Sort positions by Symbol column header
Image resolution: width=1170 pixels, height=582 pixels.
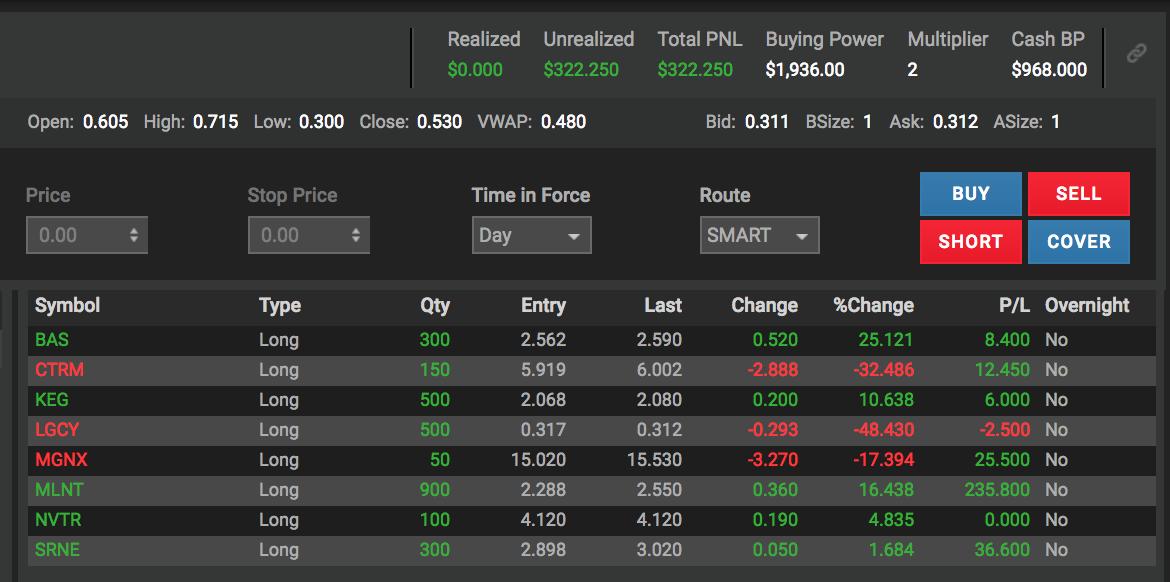(x=67, y=305)
